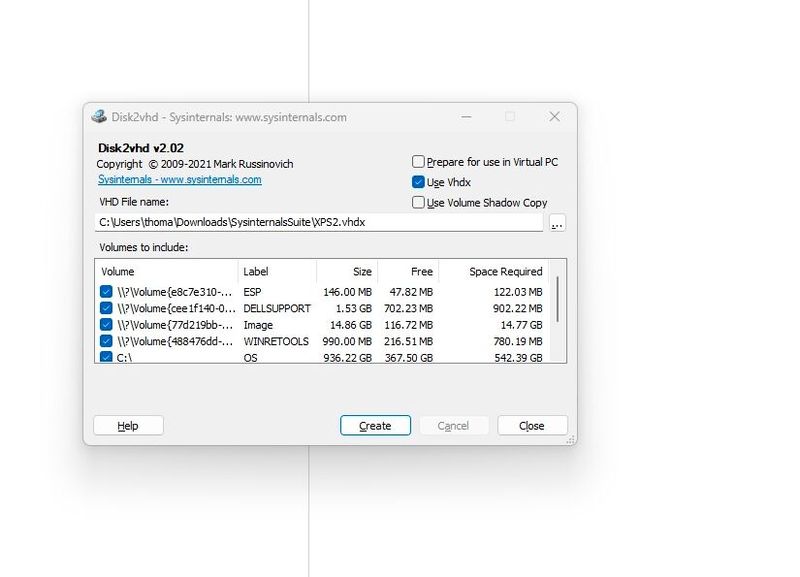Click the Disk2vhd app icon in title bar
This screenshot has height=577, width=800.
pos(99,117)
